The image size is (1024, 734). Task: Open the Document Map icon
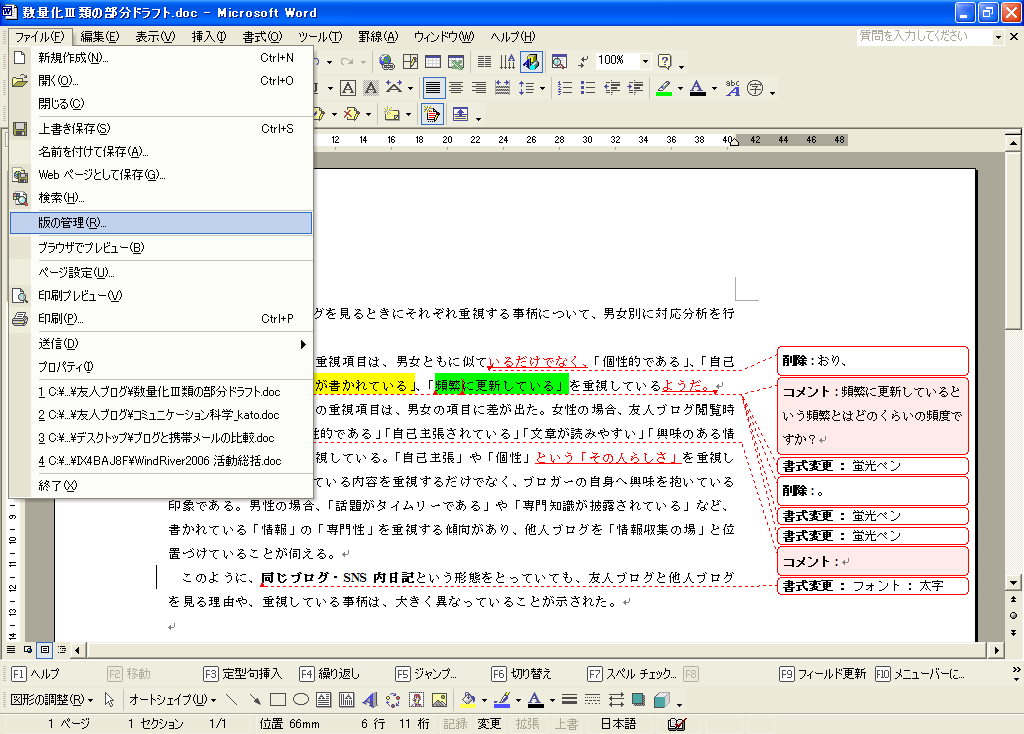point(559,61)
